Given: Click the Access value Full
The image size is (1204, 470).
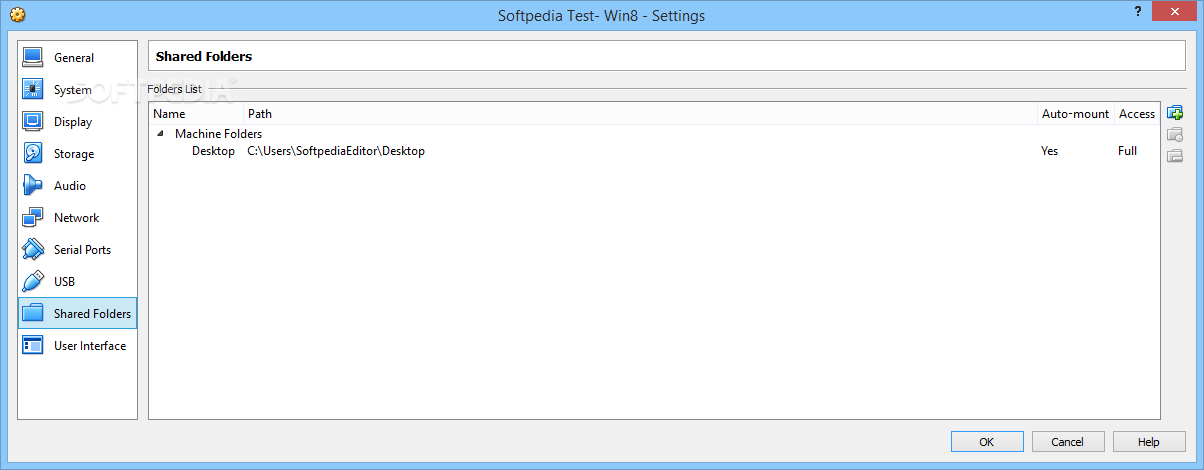Looking at the screenshot, I should pos(1127,151).
